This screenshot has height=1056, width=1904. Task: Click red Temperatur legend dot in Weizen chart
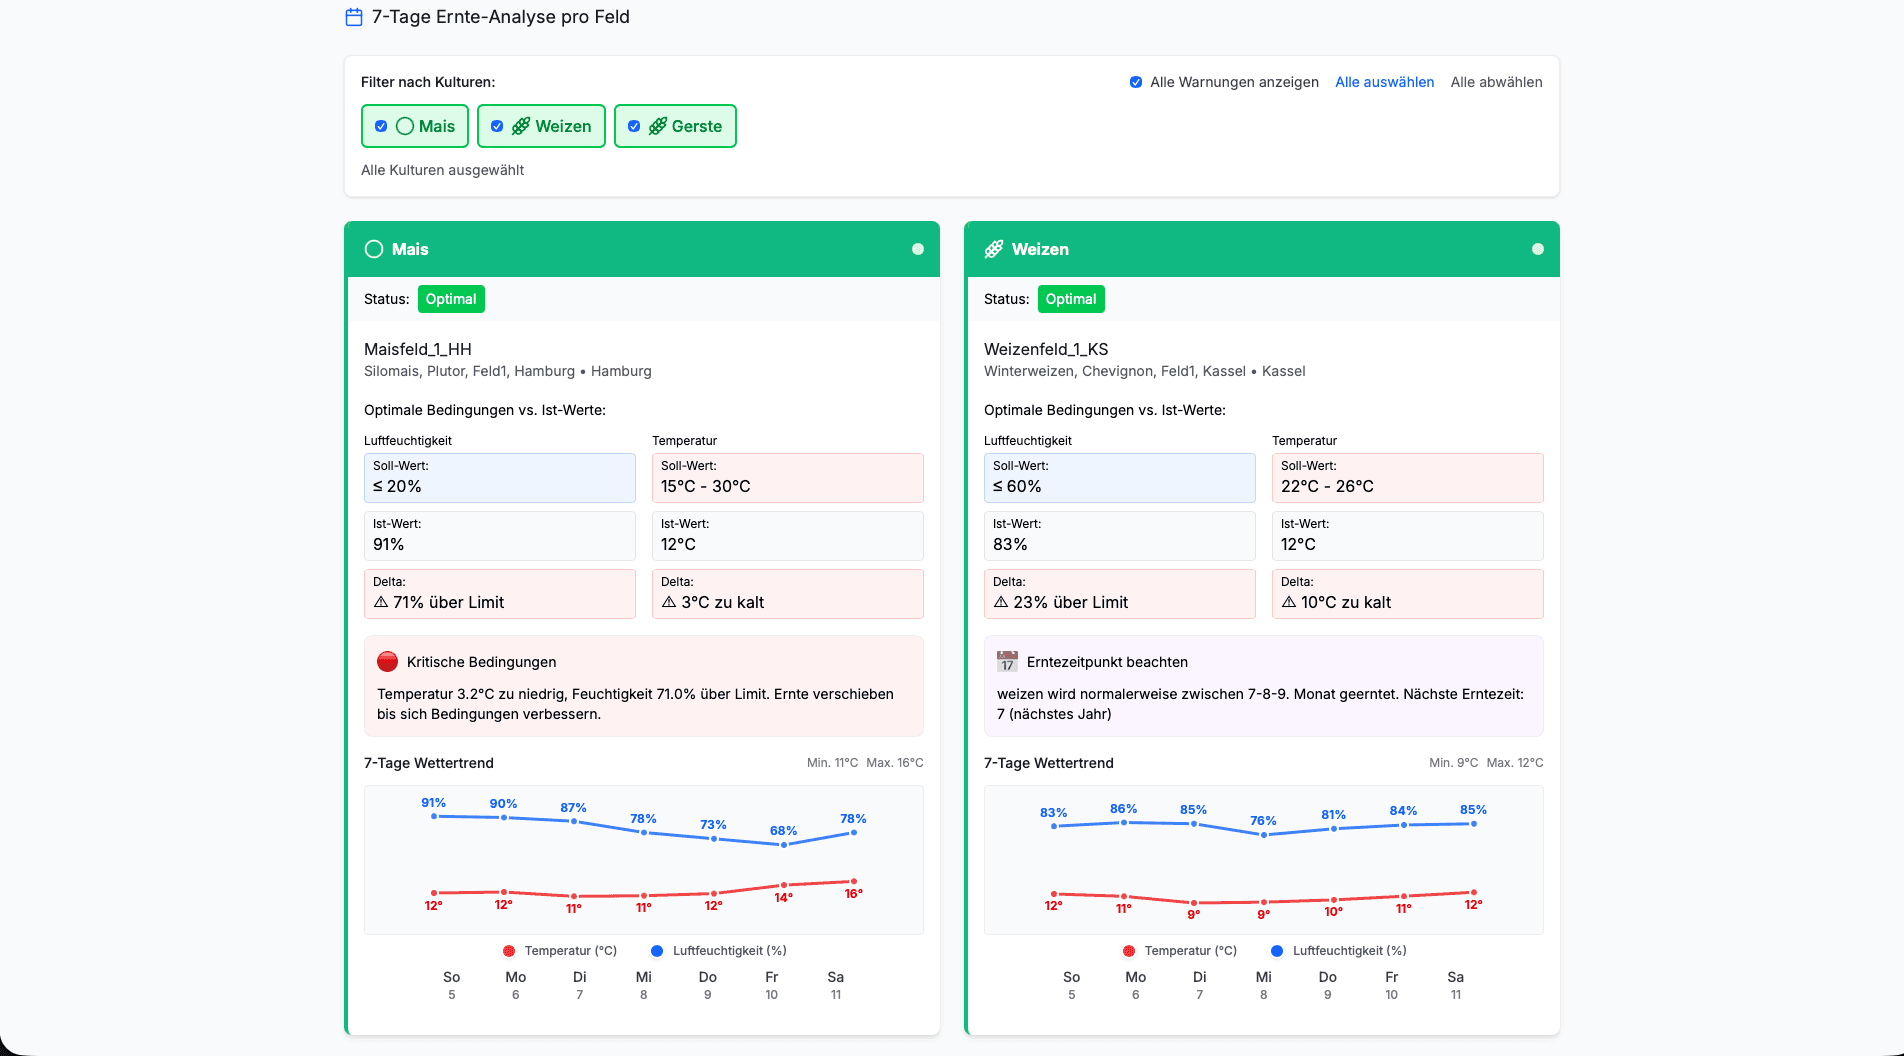coord(1129,951)
